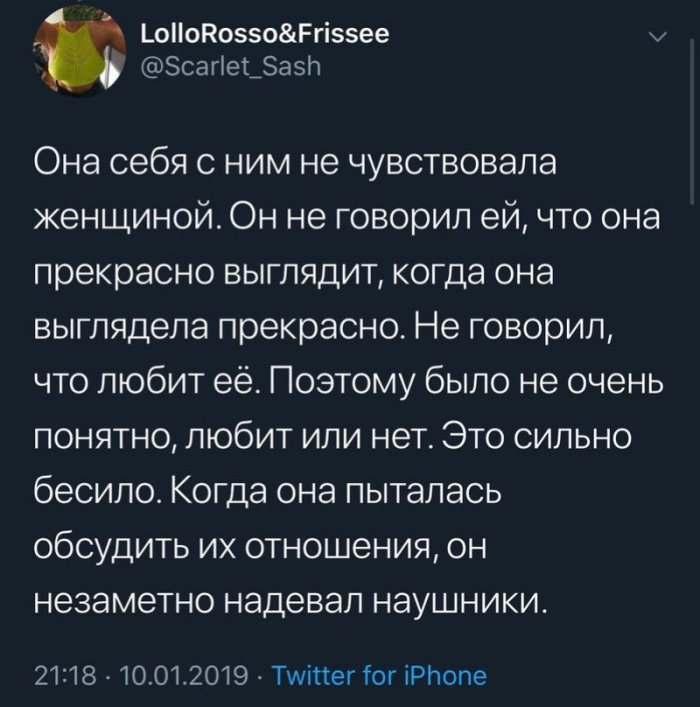Screen dimensions: 700x707
Task: Open the tweet options chevron menu
Action: [659, 38]
